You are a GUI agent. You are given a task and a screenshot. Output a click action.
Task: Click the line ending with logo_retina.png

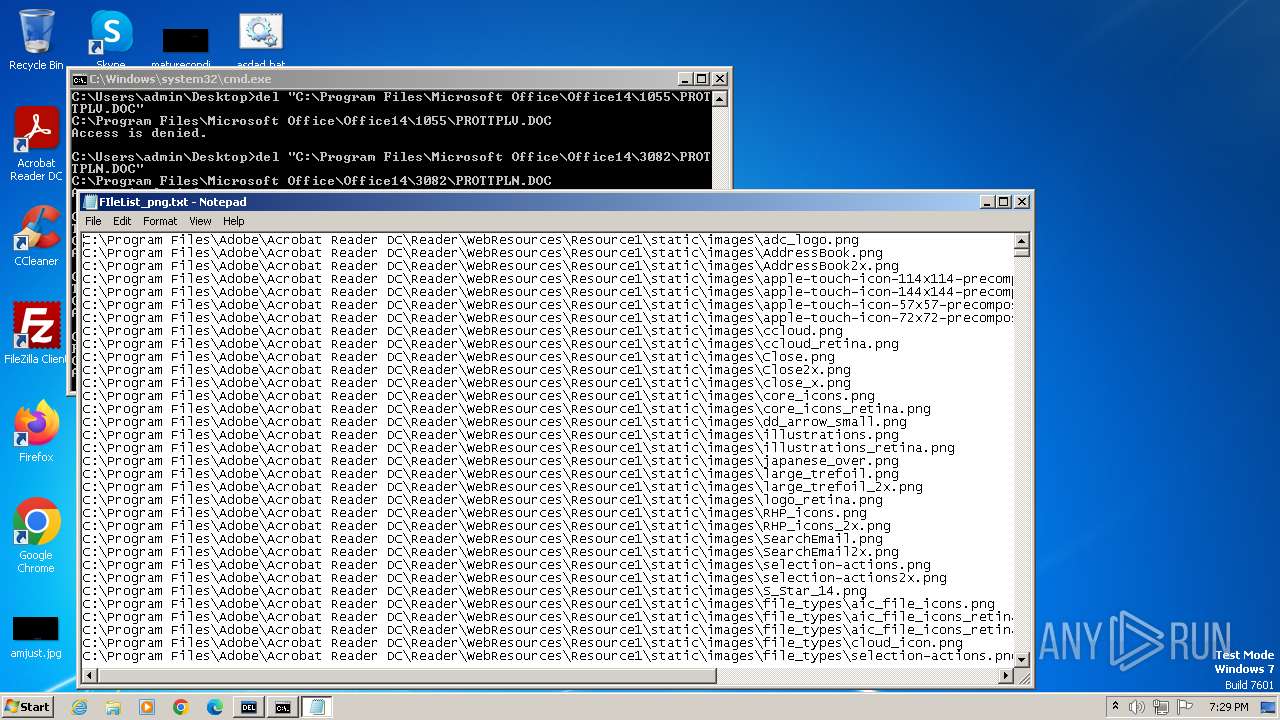pyautogui.click(x=482, y=500)
